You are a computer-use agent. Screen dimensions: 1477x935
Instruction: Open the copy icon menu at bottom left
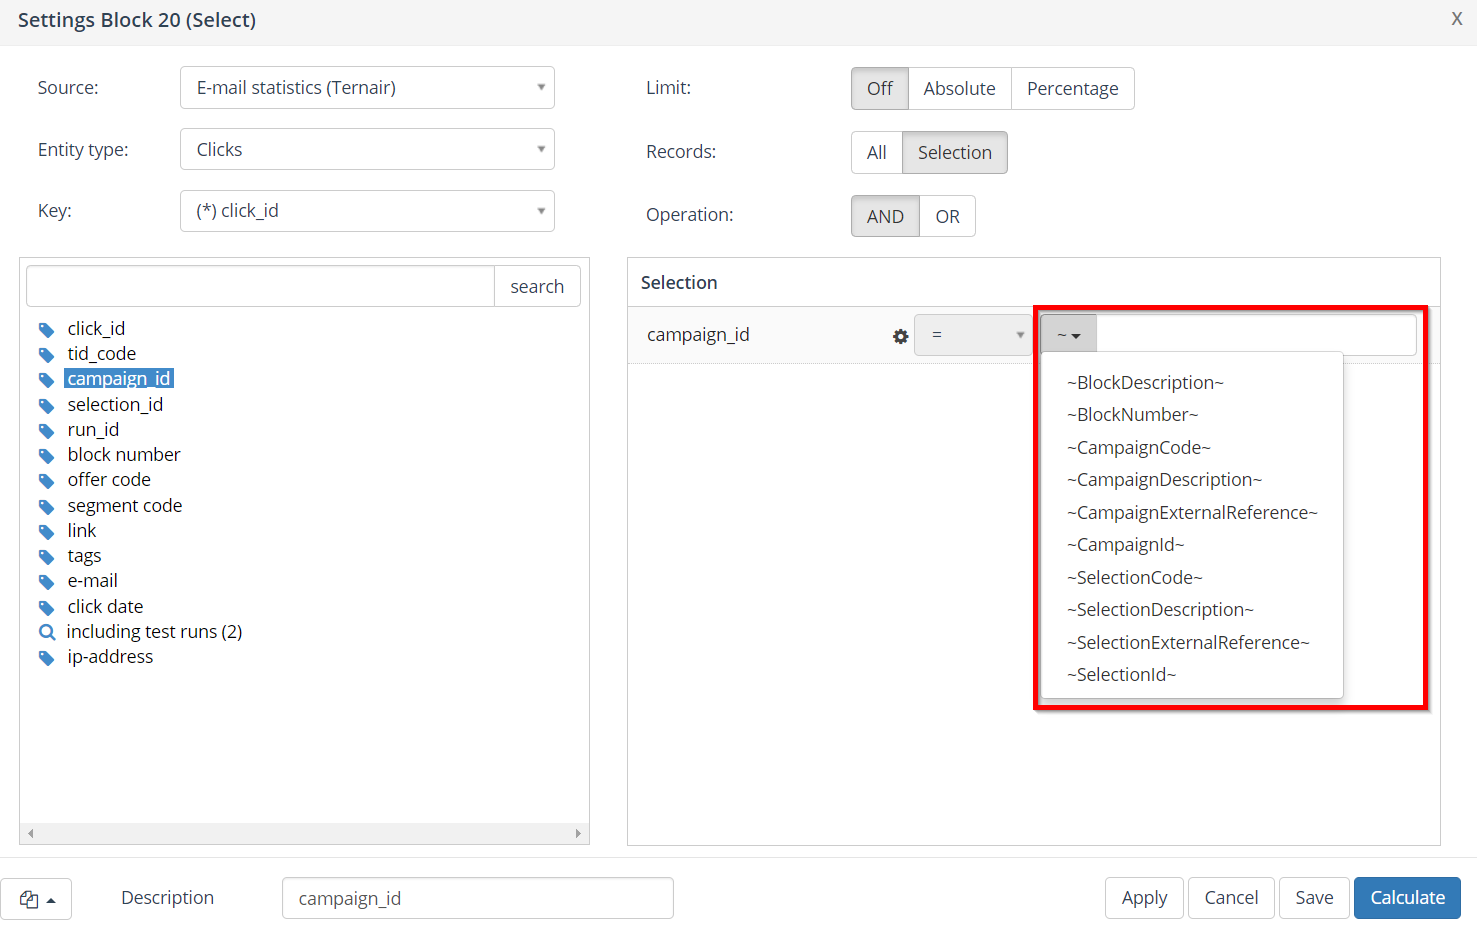tap(36, 899)
